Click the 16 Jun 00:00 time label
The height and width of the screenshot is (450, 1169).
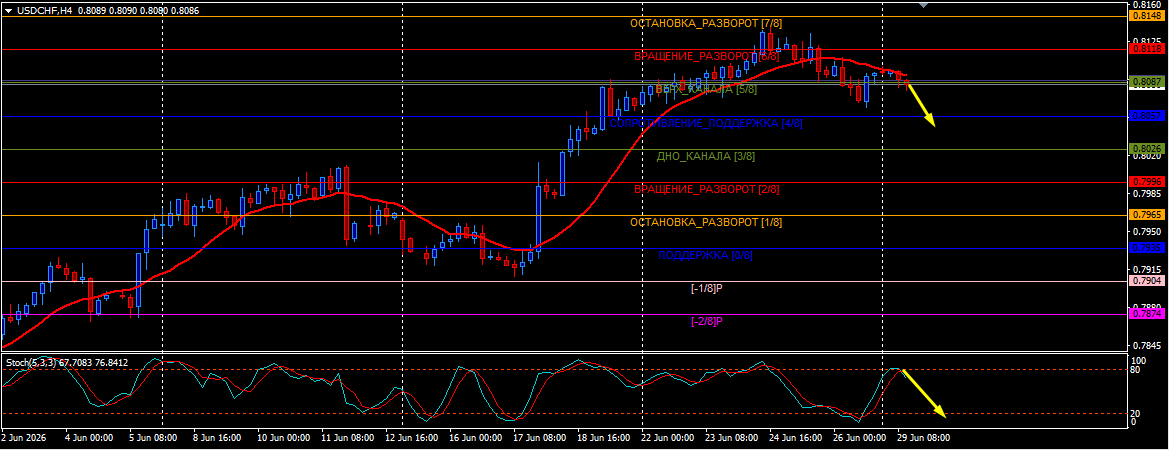pos(475,438)
